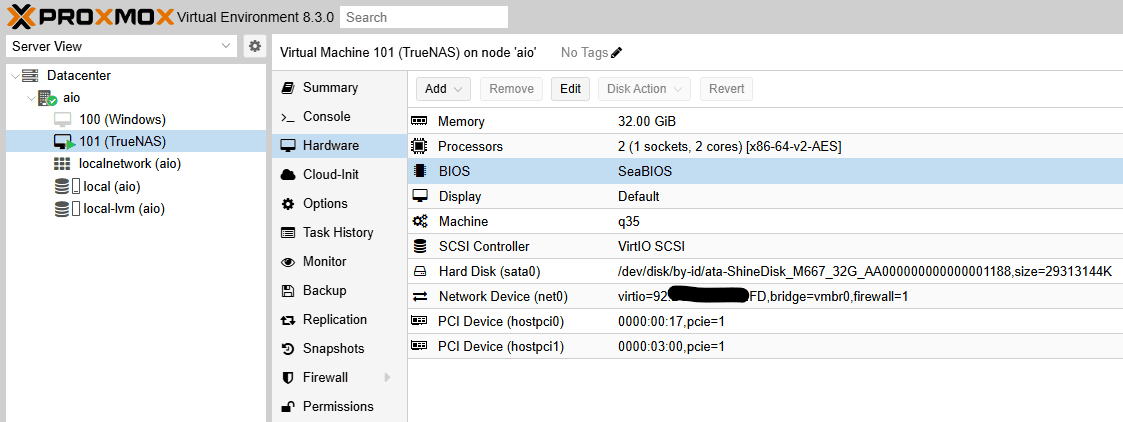Select the Memory 32.00 GiB row
This screenshot has width=1123, height=422.
click(765, 122)
